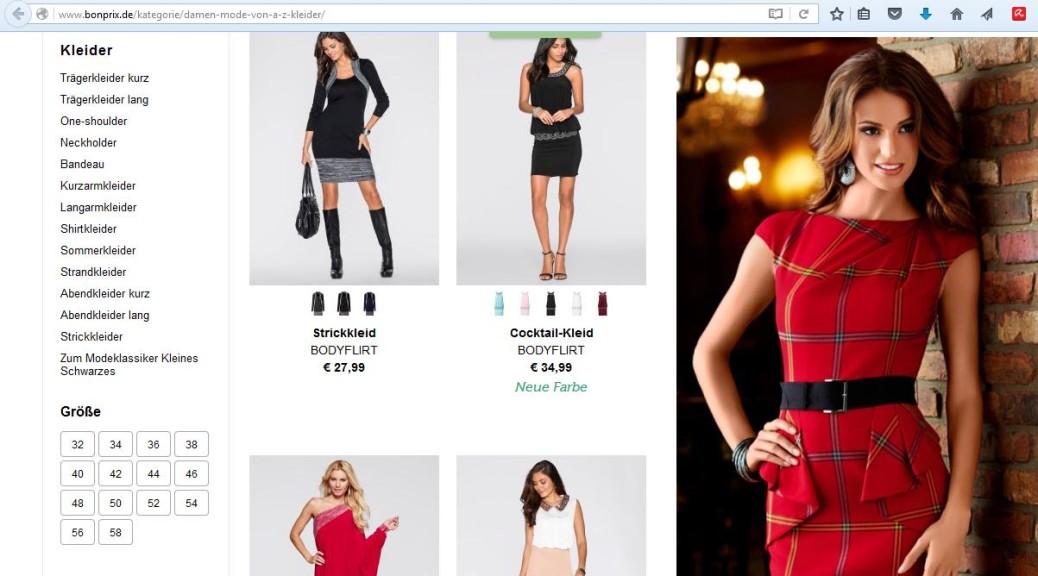Open the Cocktail-Kleid product title

pyautogui.click(x=551, y=333)
